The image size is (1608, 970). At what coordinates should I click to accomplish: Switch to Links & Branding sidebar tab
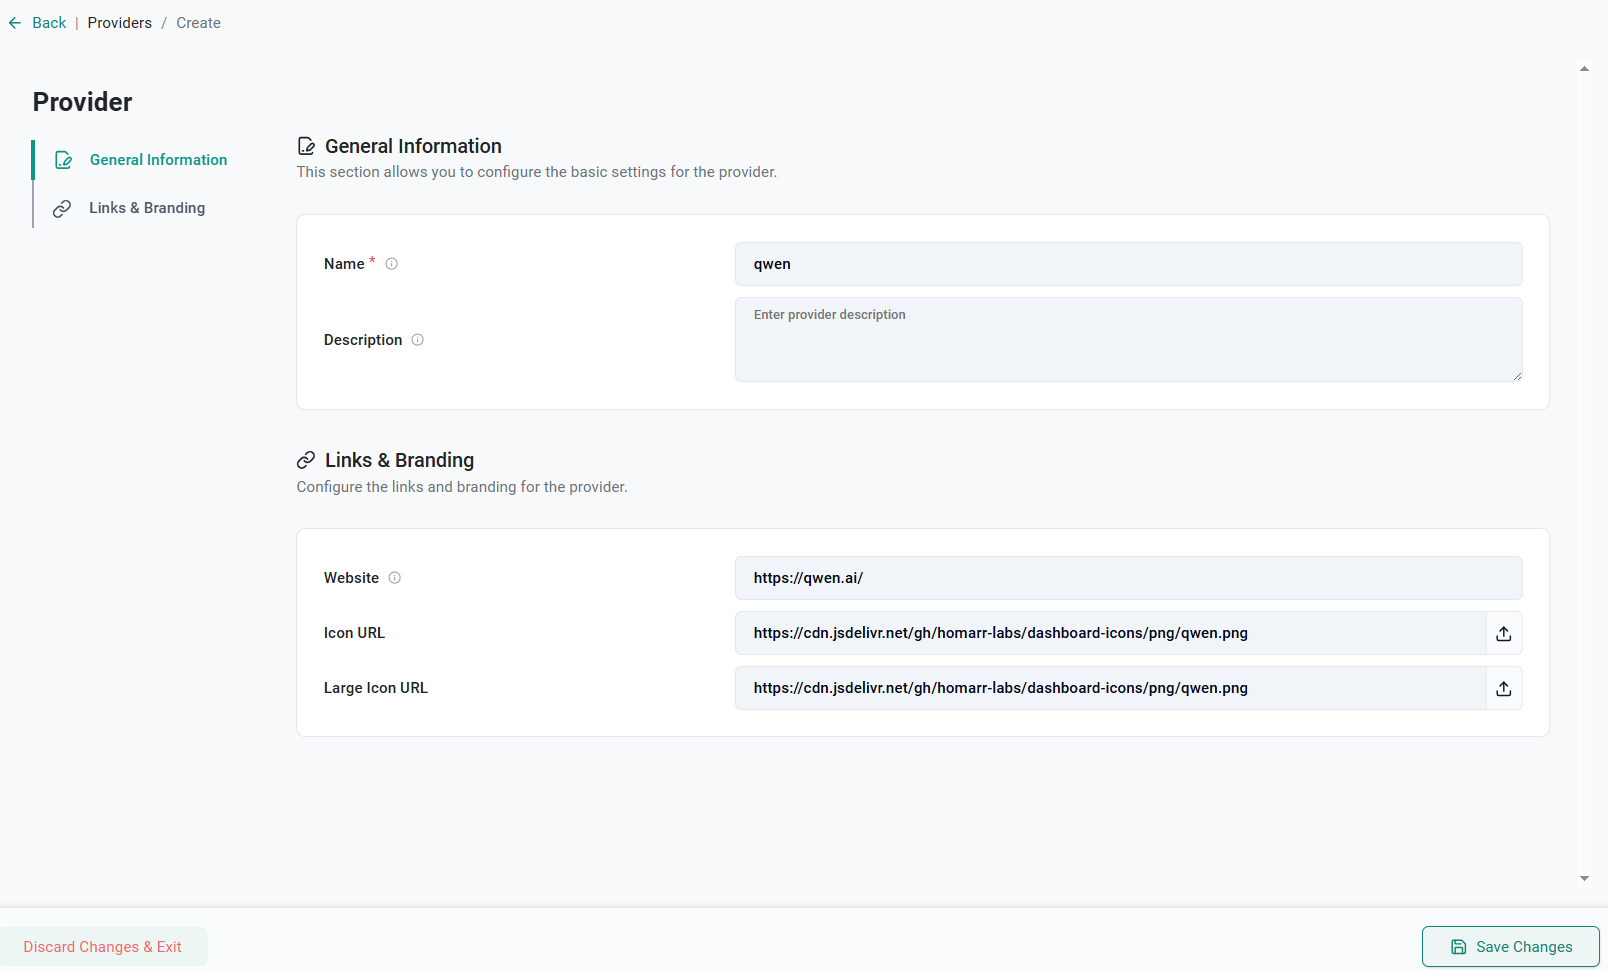point(147,208)
